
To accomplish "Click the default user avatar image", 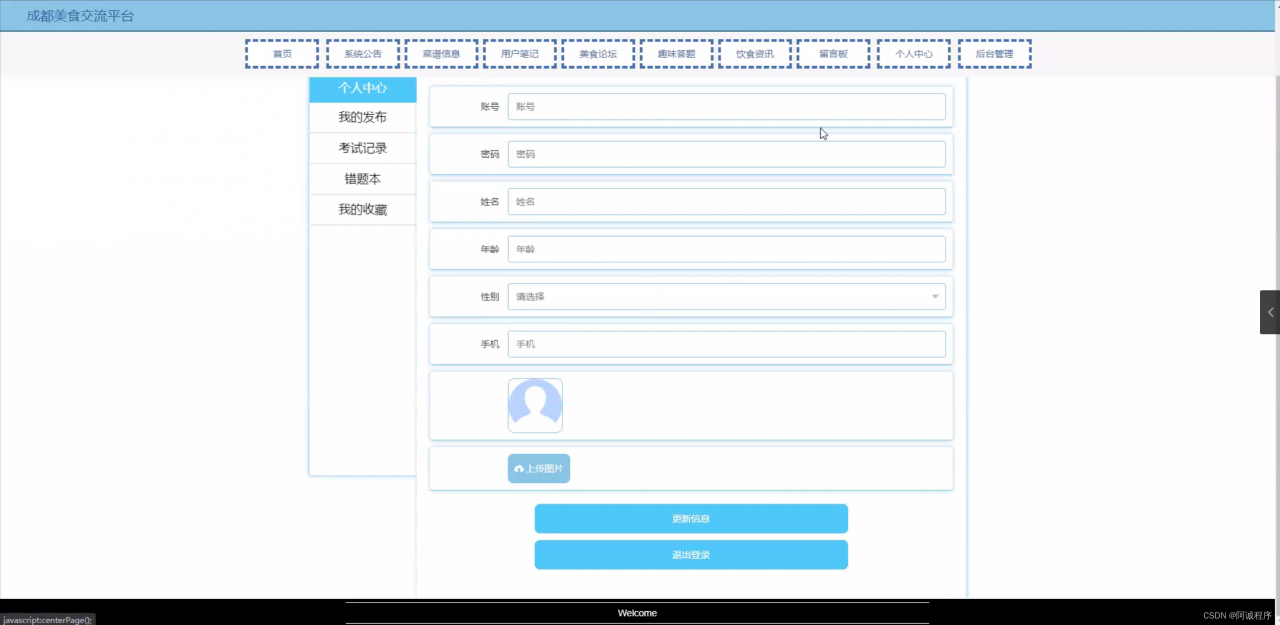I will point(535,405).
